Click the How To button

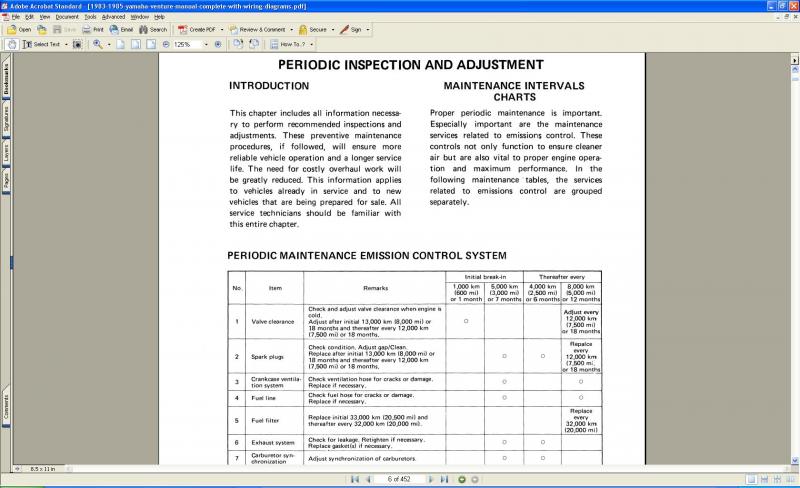[292, 44]
